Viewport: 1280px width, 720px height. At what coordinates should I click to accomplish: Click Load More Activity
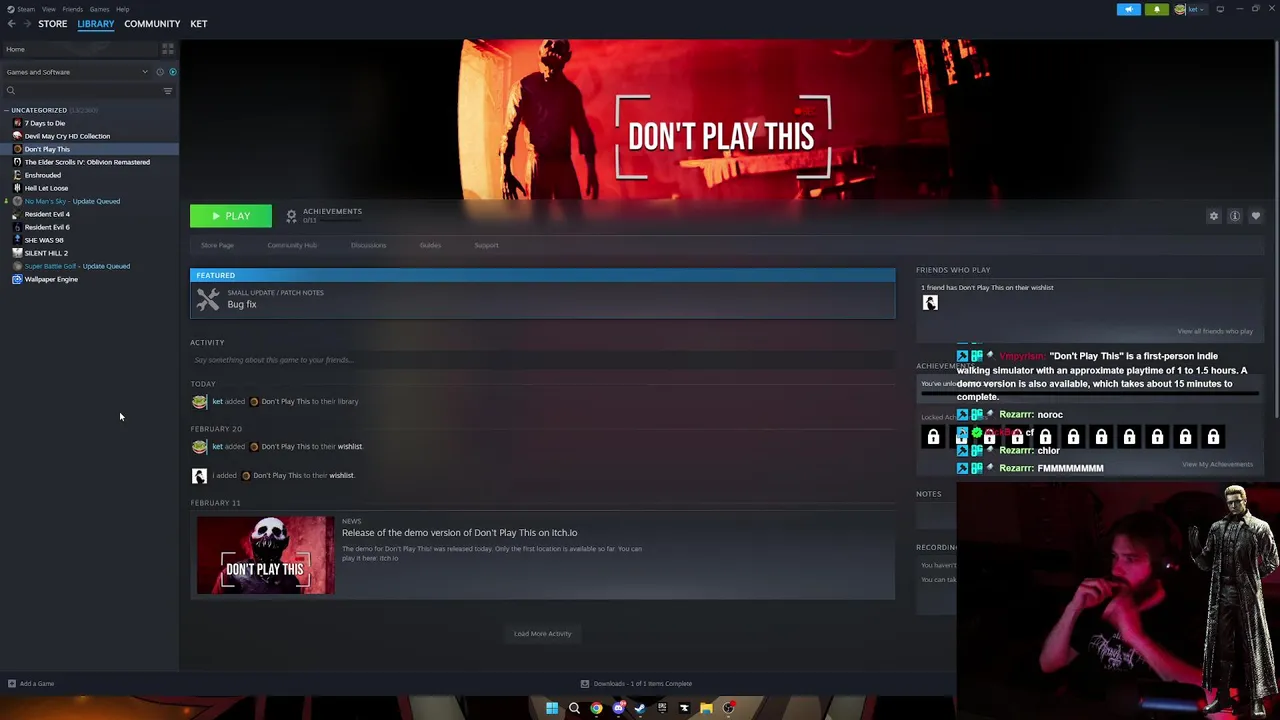(542, 633)
